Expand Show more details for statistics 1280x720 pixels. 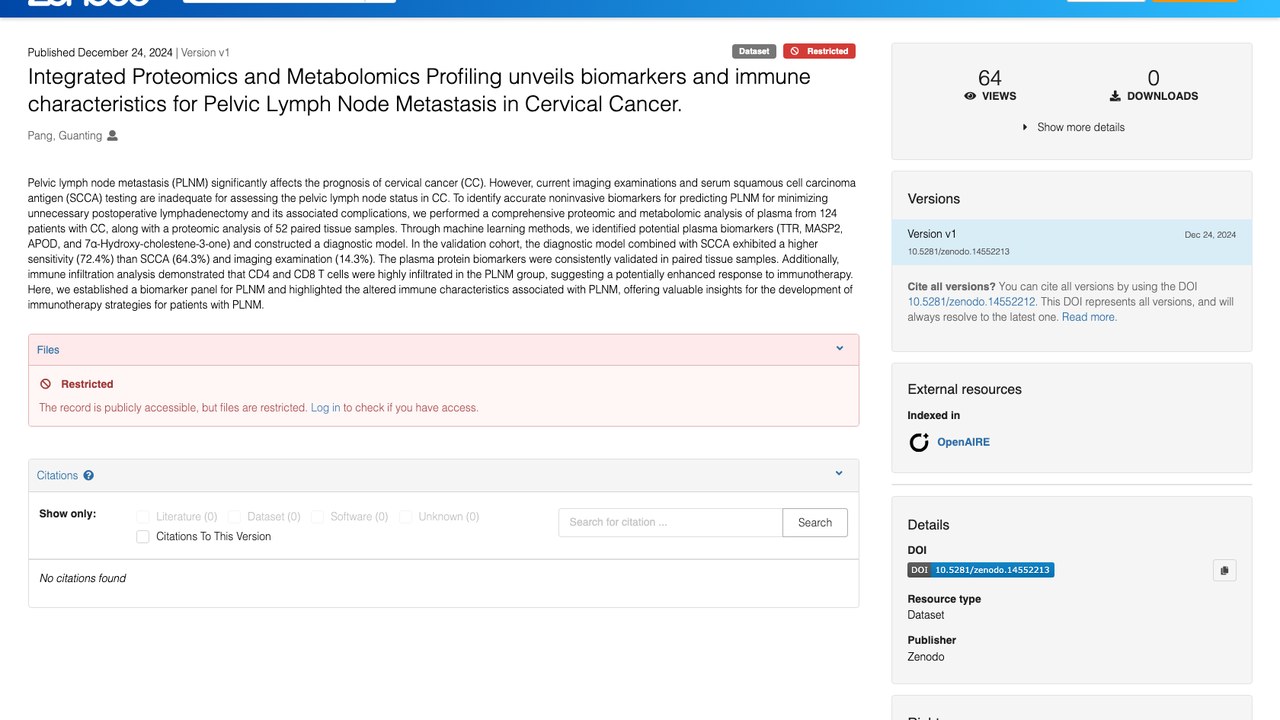pos(1072,127)
